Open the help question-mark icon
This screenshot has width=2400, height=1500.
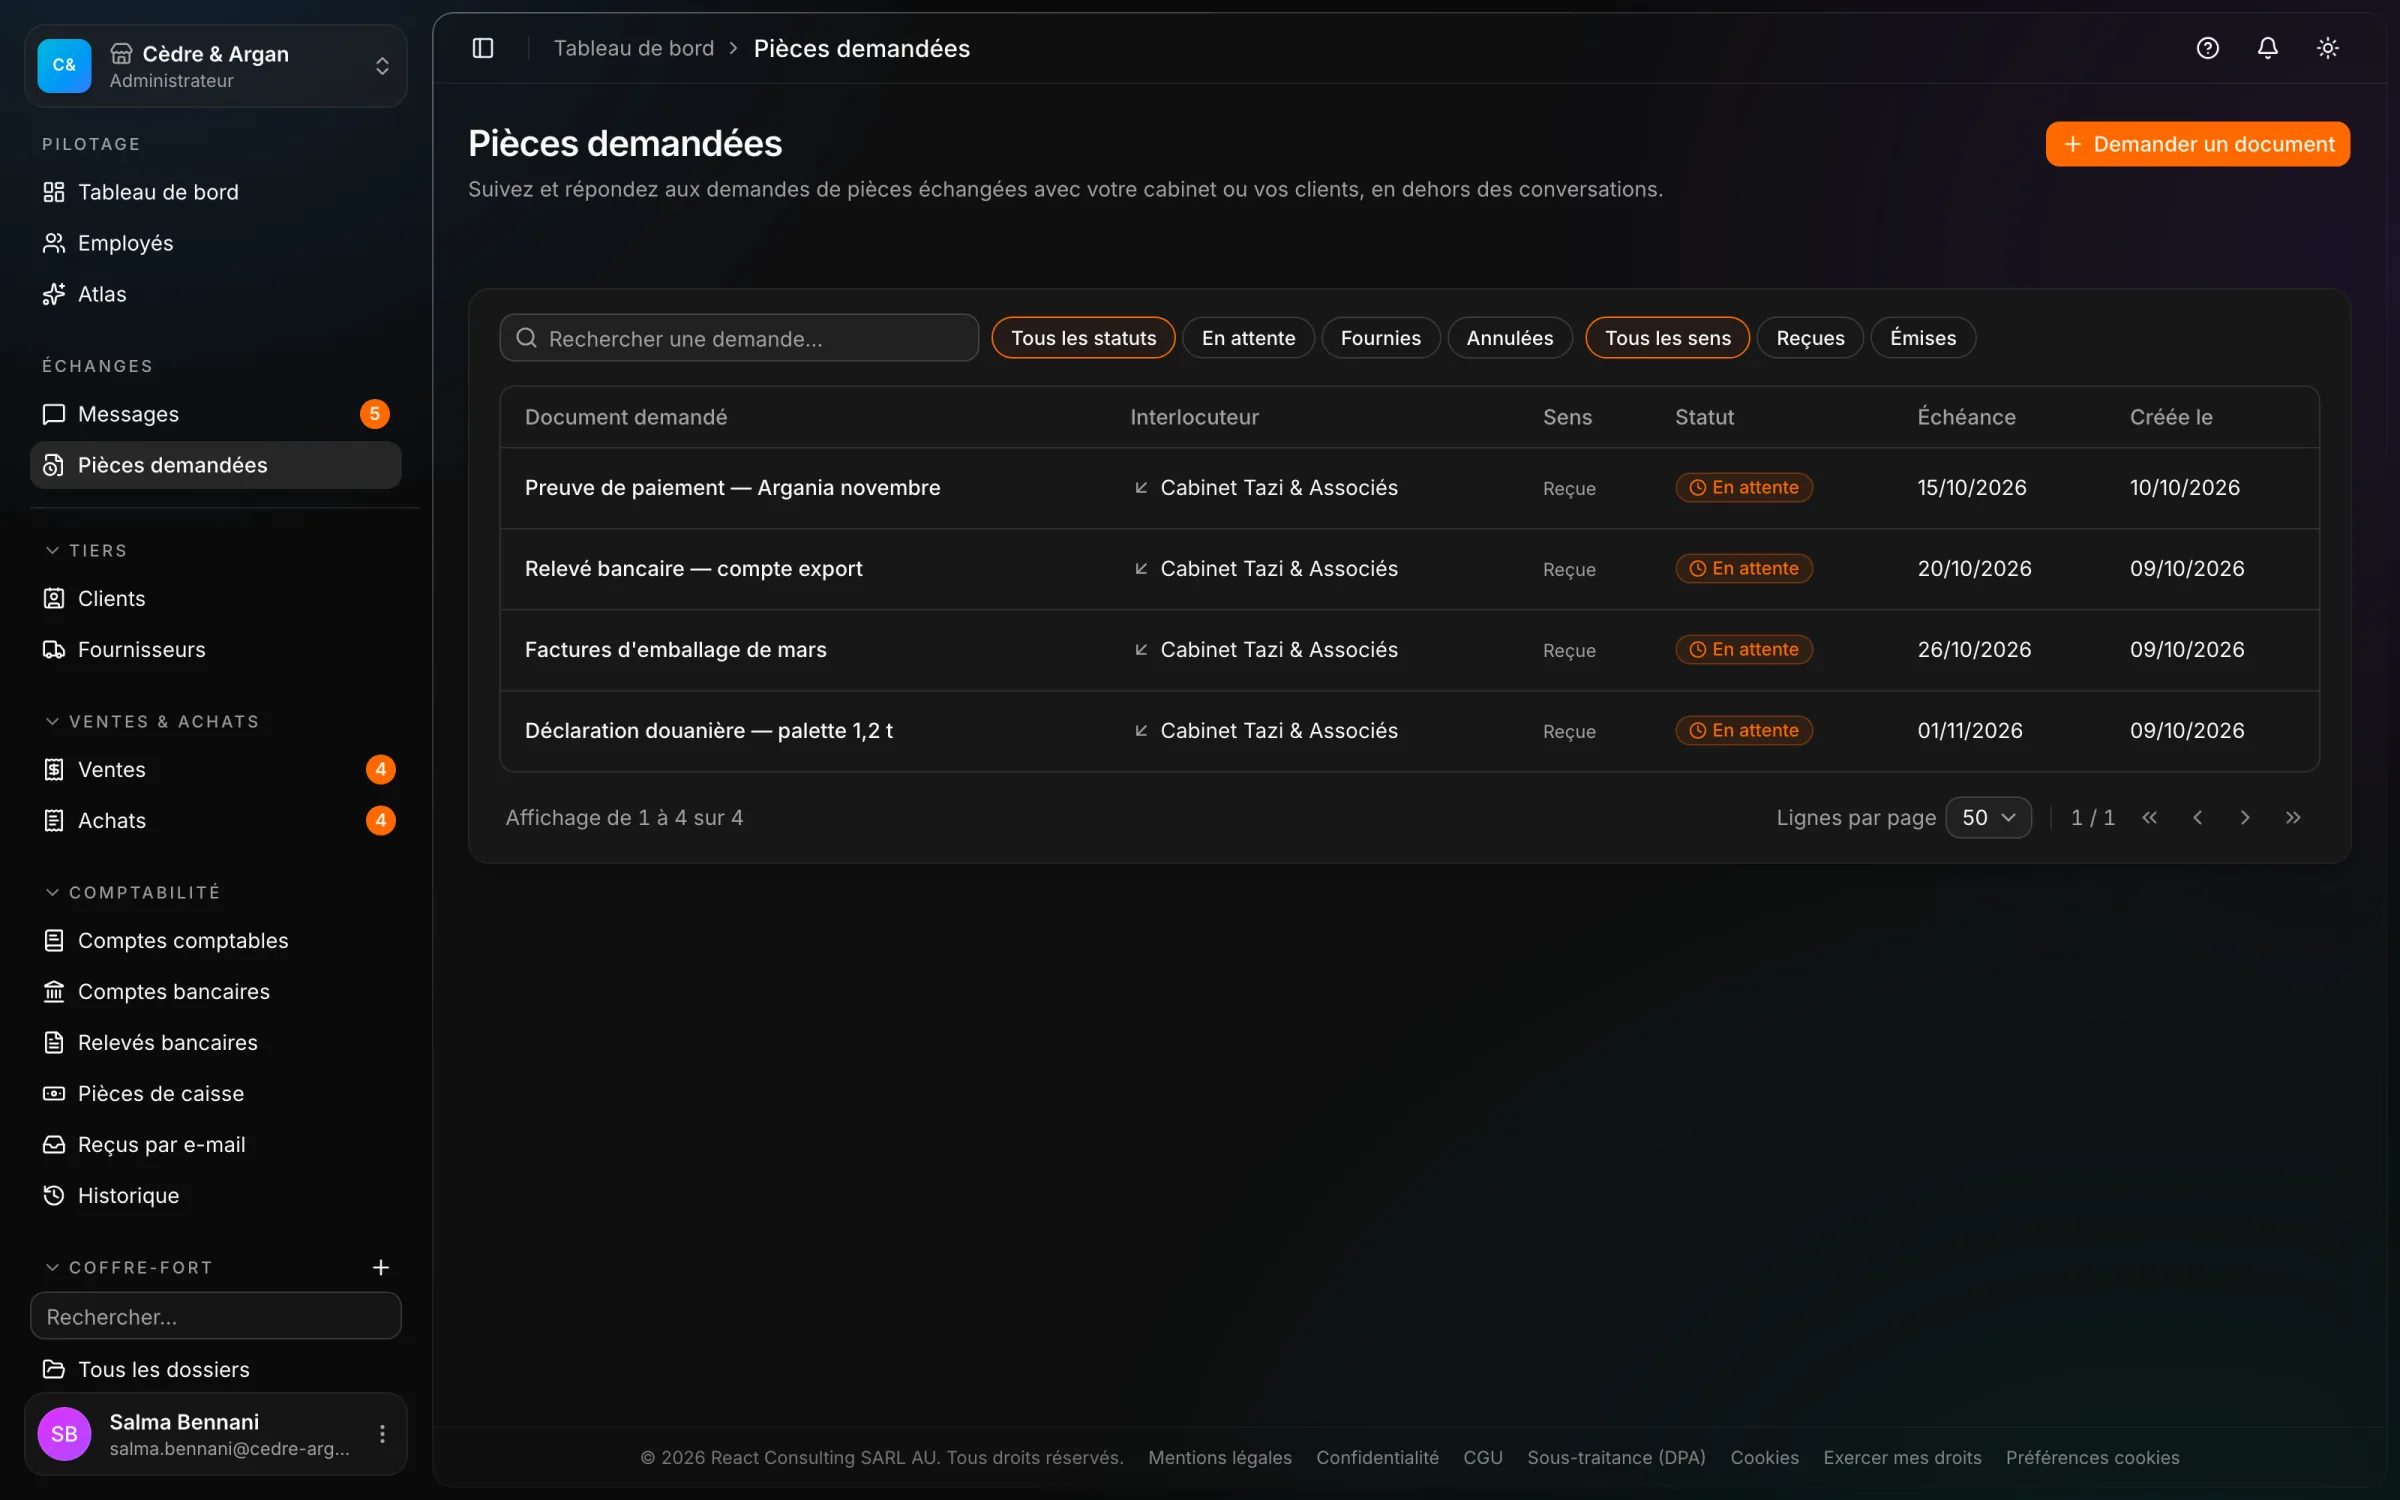tap(2207, 48)
